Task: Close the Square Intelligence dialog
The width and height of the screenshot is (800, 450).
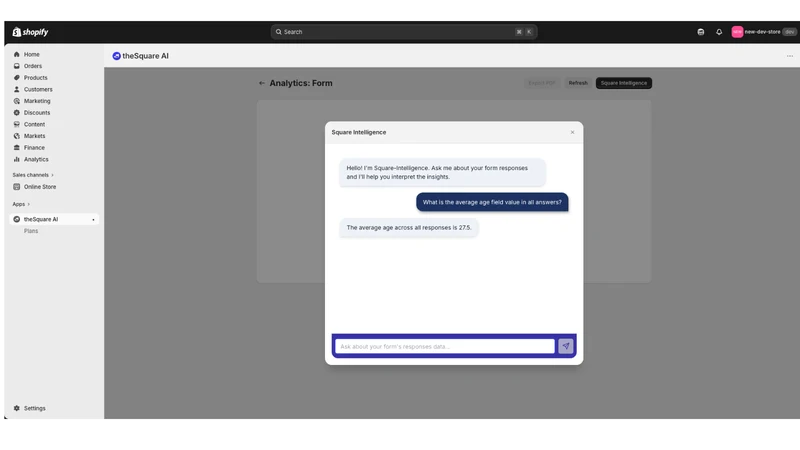Action: pyautogui.click(x=572, y=133)
